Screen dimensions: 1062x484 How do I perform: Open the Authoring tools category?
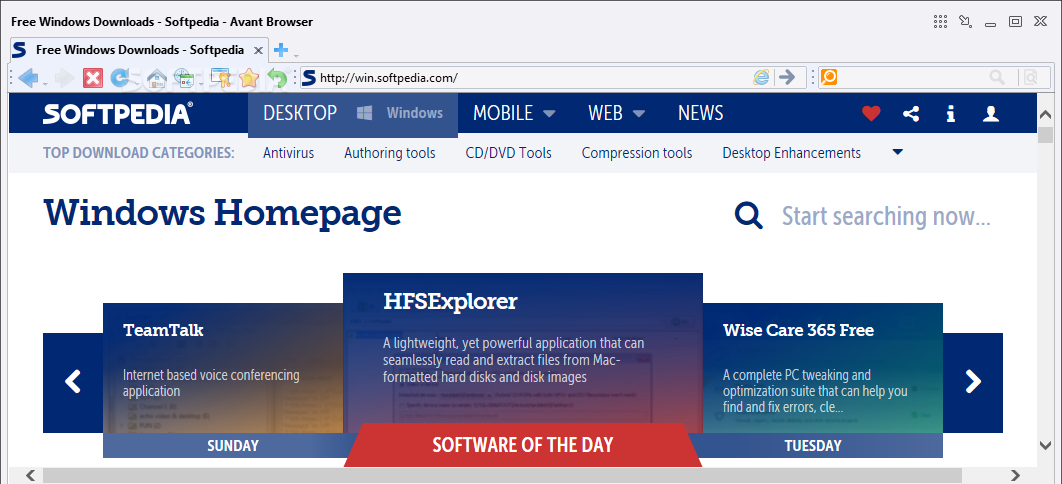(389, 153)
